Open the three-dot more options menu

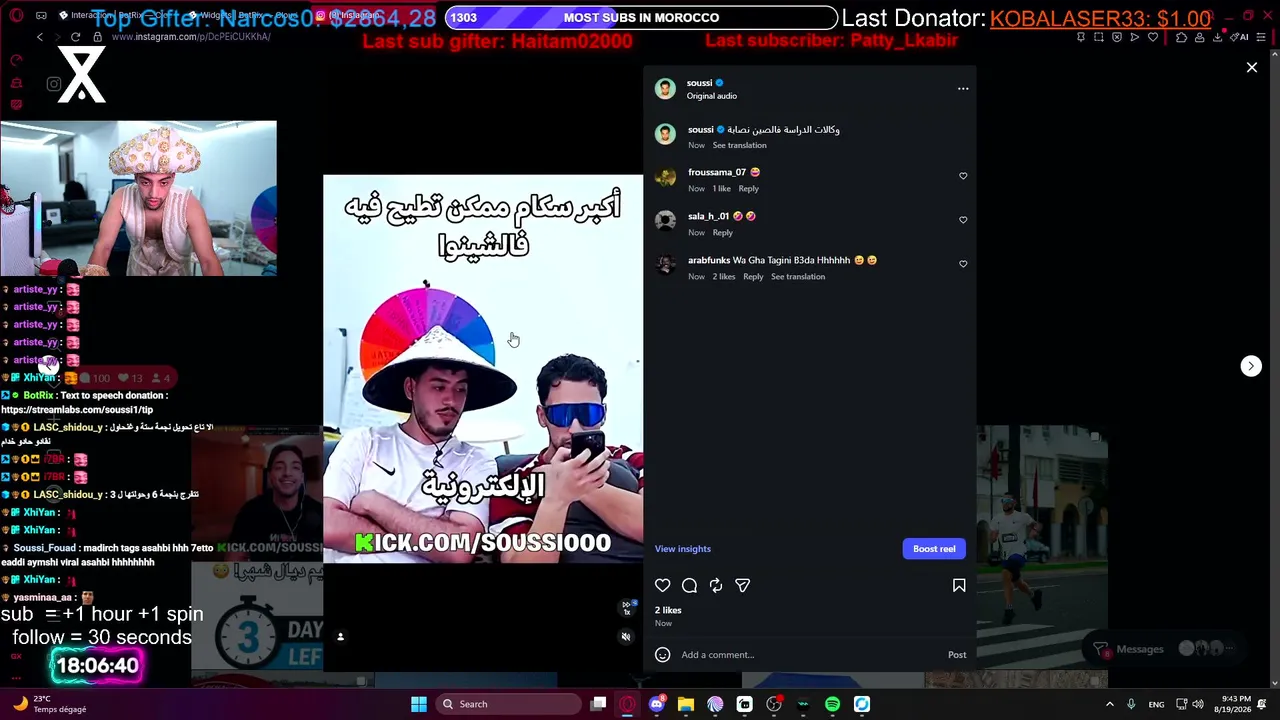963,89
